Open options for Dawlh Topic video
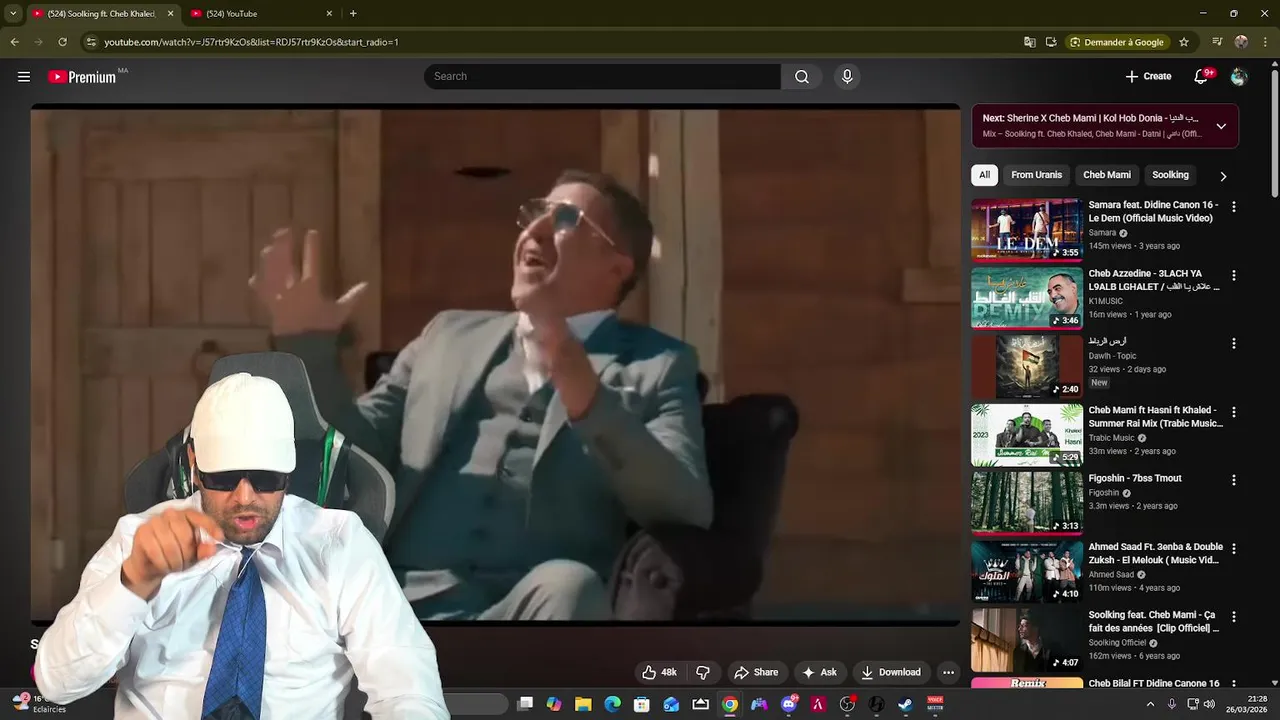This screenshot has width=1280, height=720. point(1233,343)
